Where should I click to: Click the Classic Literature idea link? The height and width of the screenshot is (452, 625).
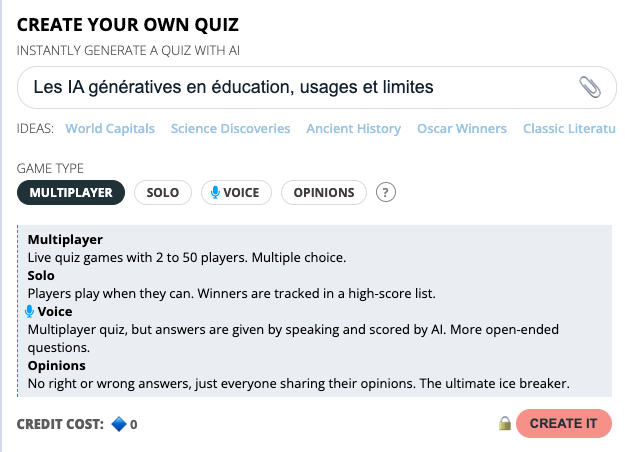(566, 129)
